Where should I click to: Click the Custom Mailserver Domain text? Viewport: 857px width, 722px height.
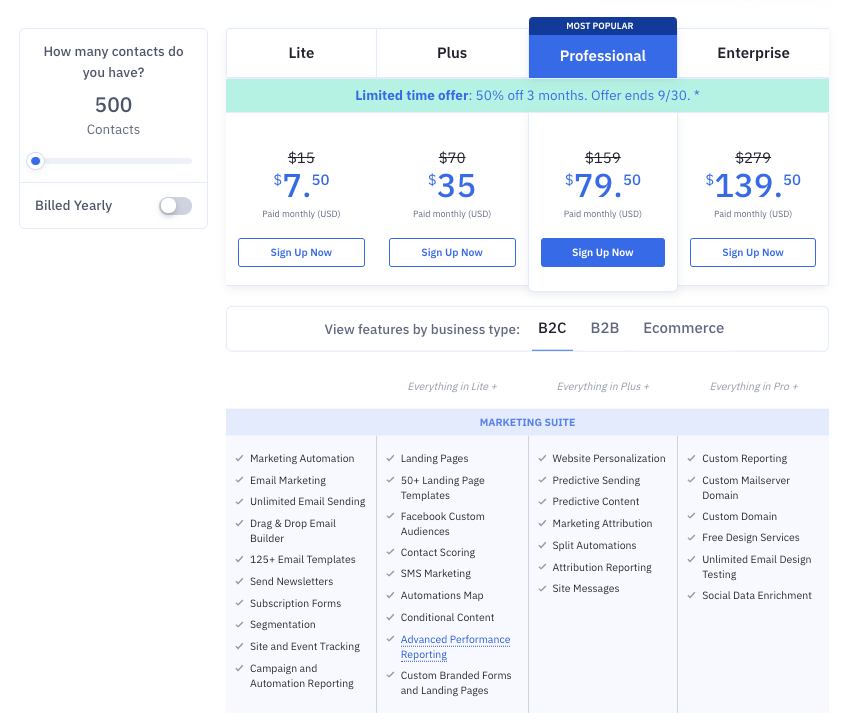[746, 488]
